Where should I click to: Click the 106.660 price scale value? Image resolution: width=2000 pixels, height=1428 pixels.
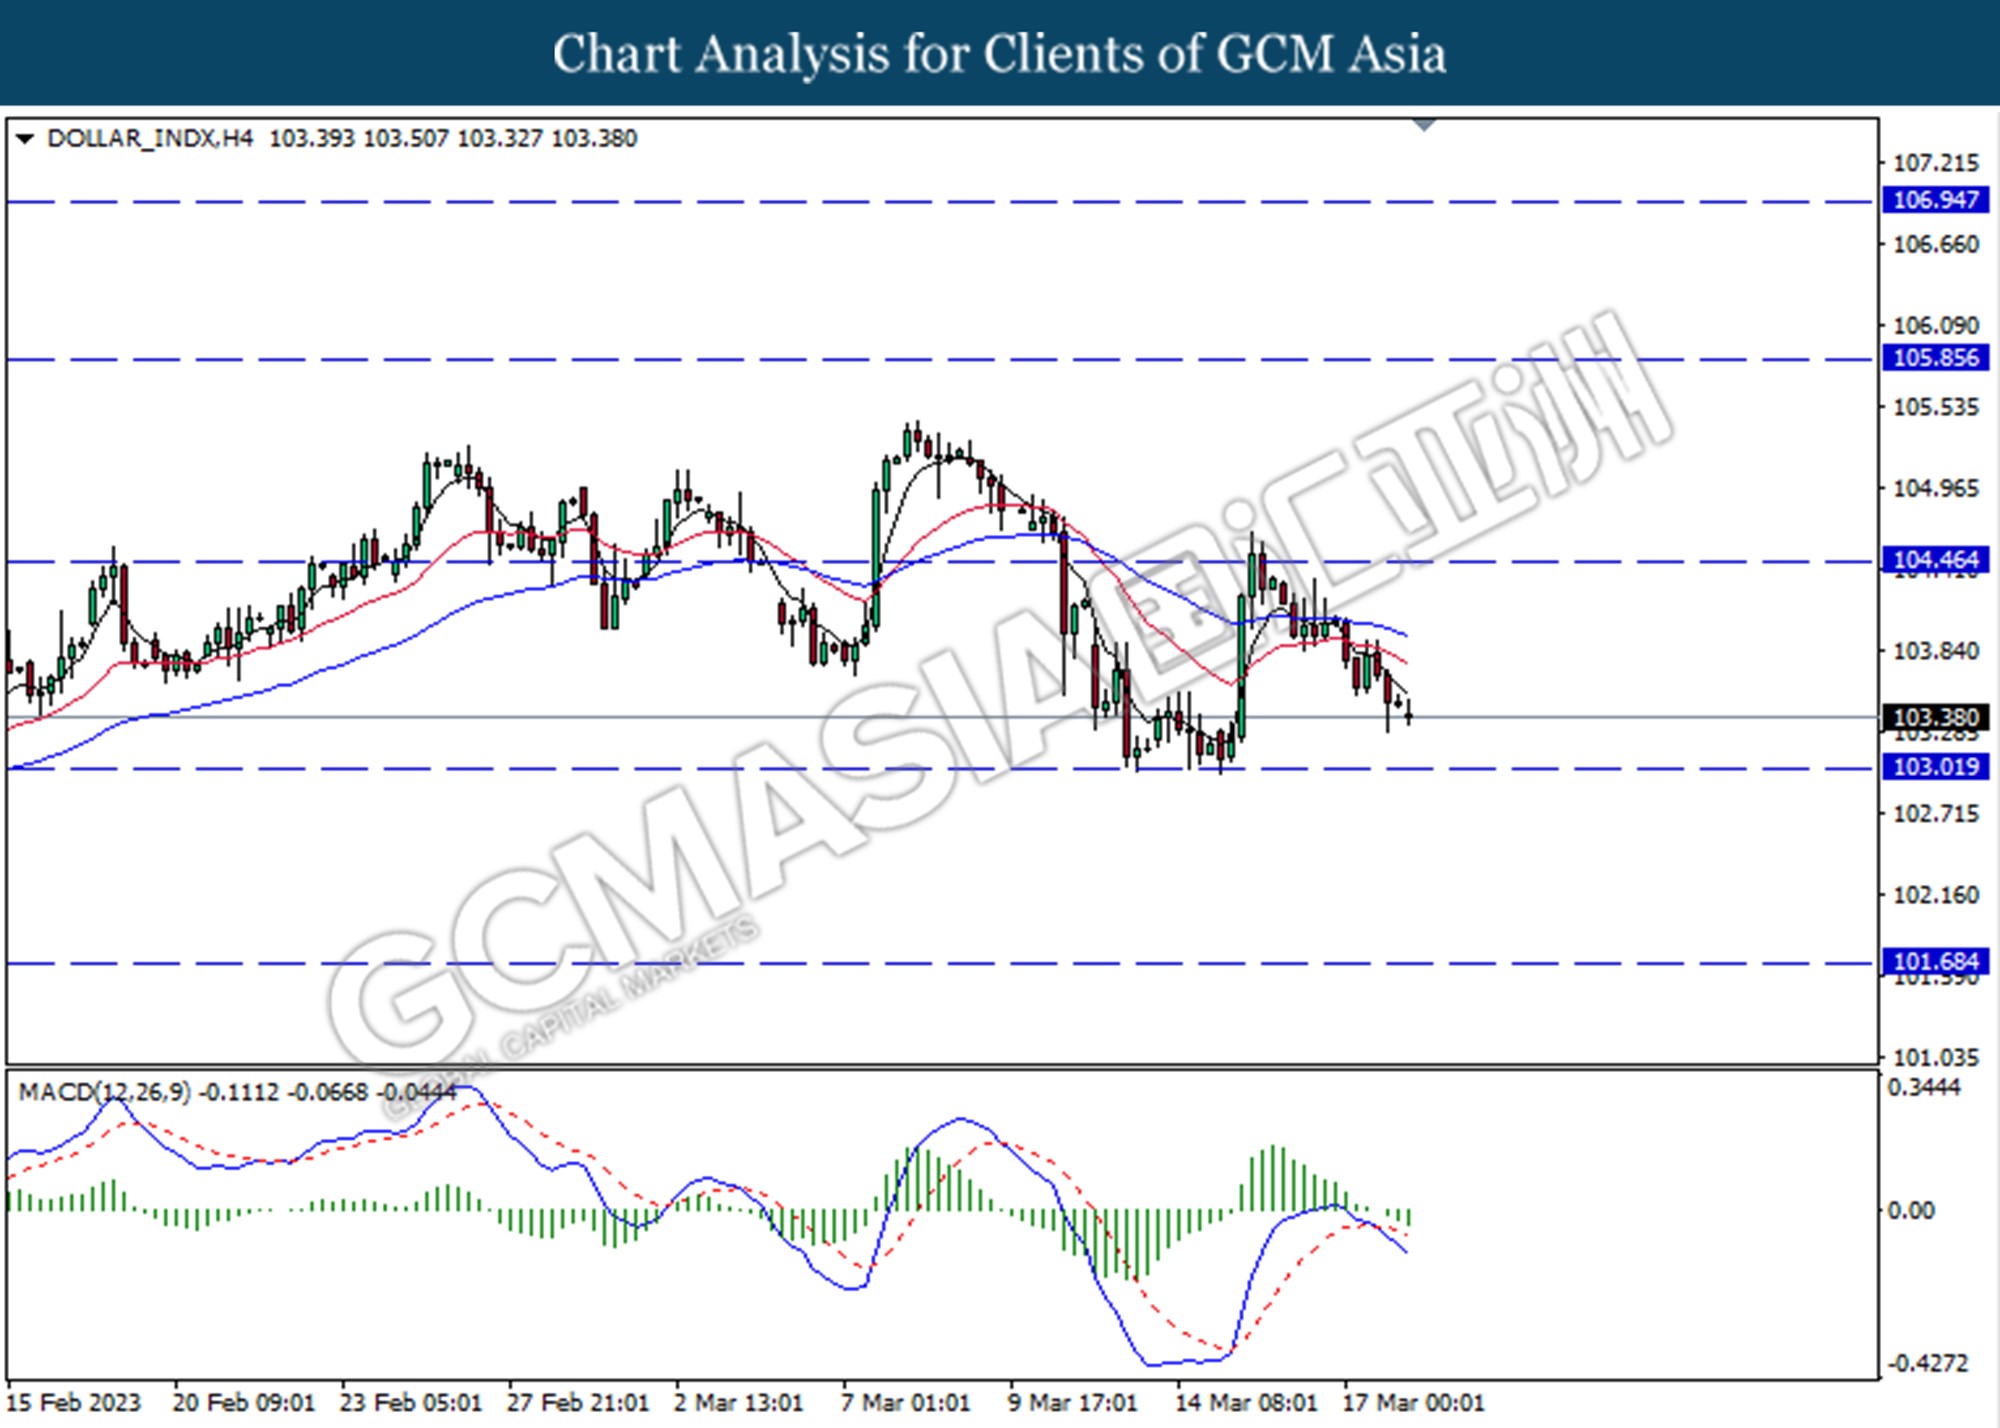1936,244
